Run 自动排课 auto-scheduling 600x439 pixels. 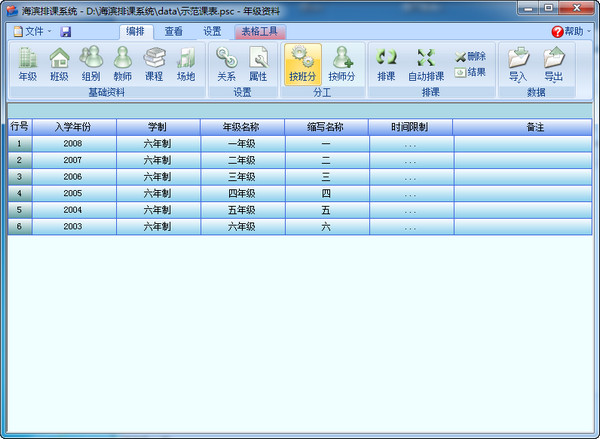(x=426, y=63)
